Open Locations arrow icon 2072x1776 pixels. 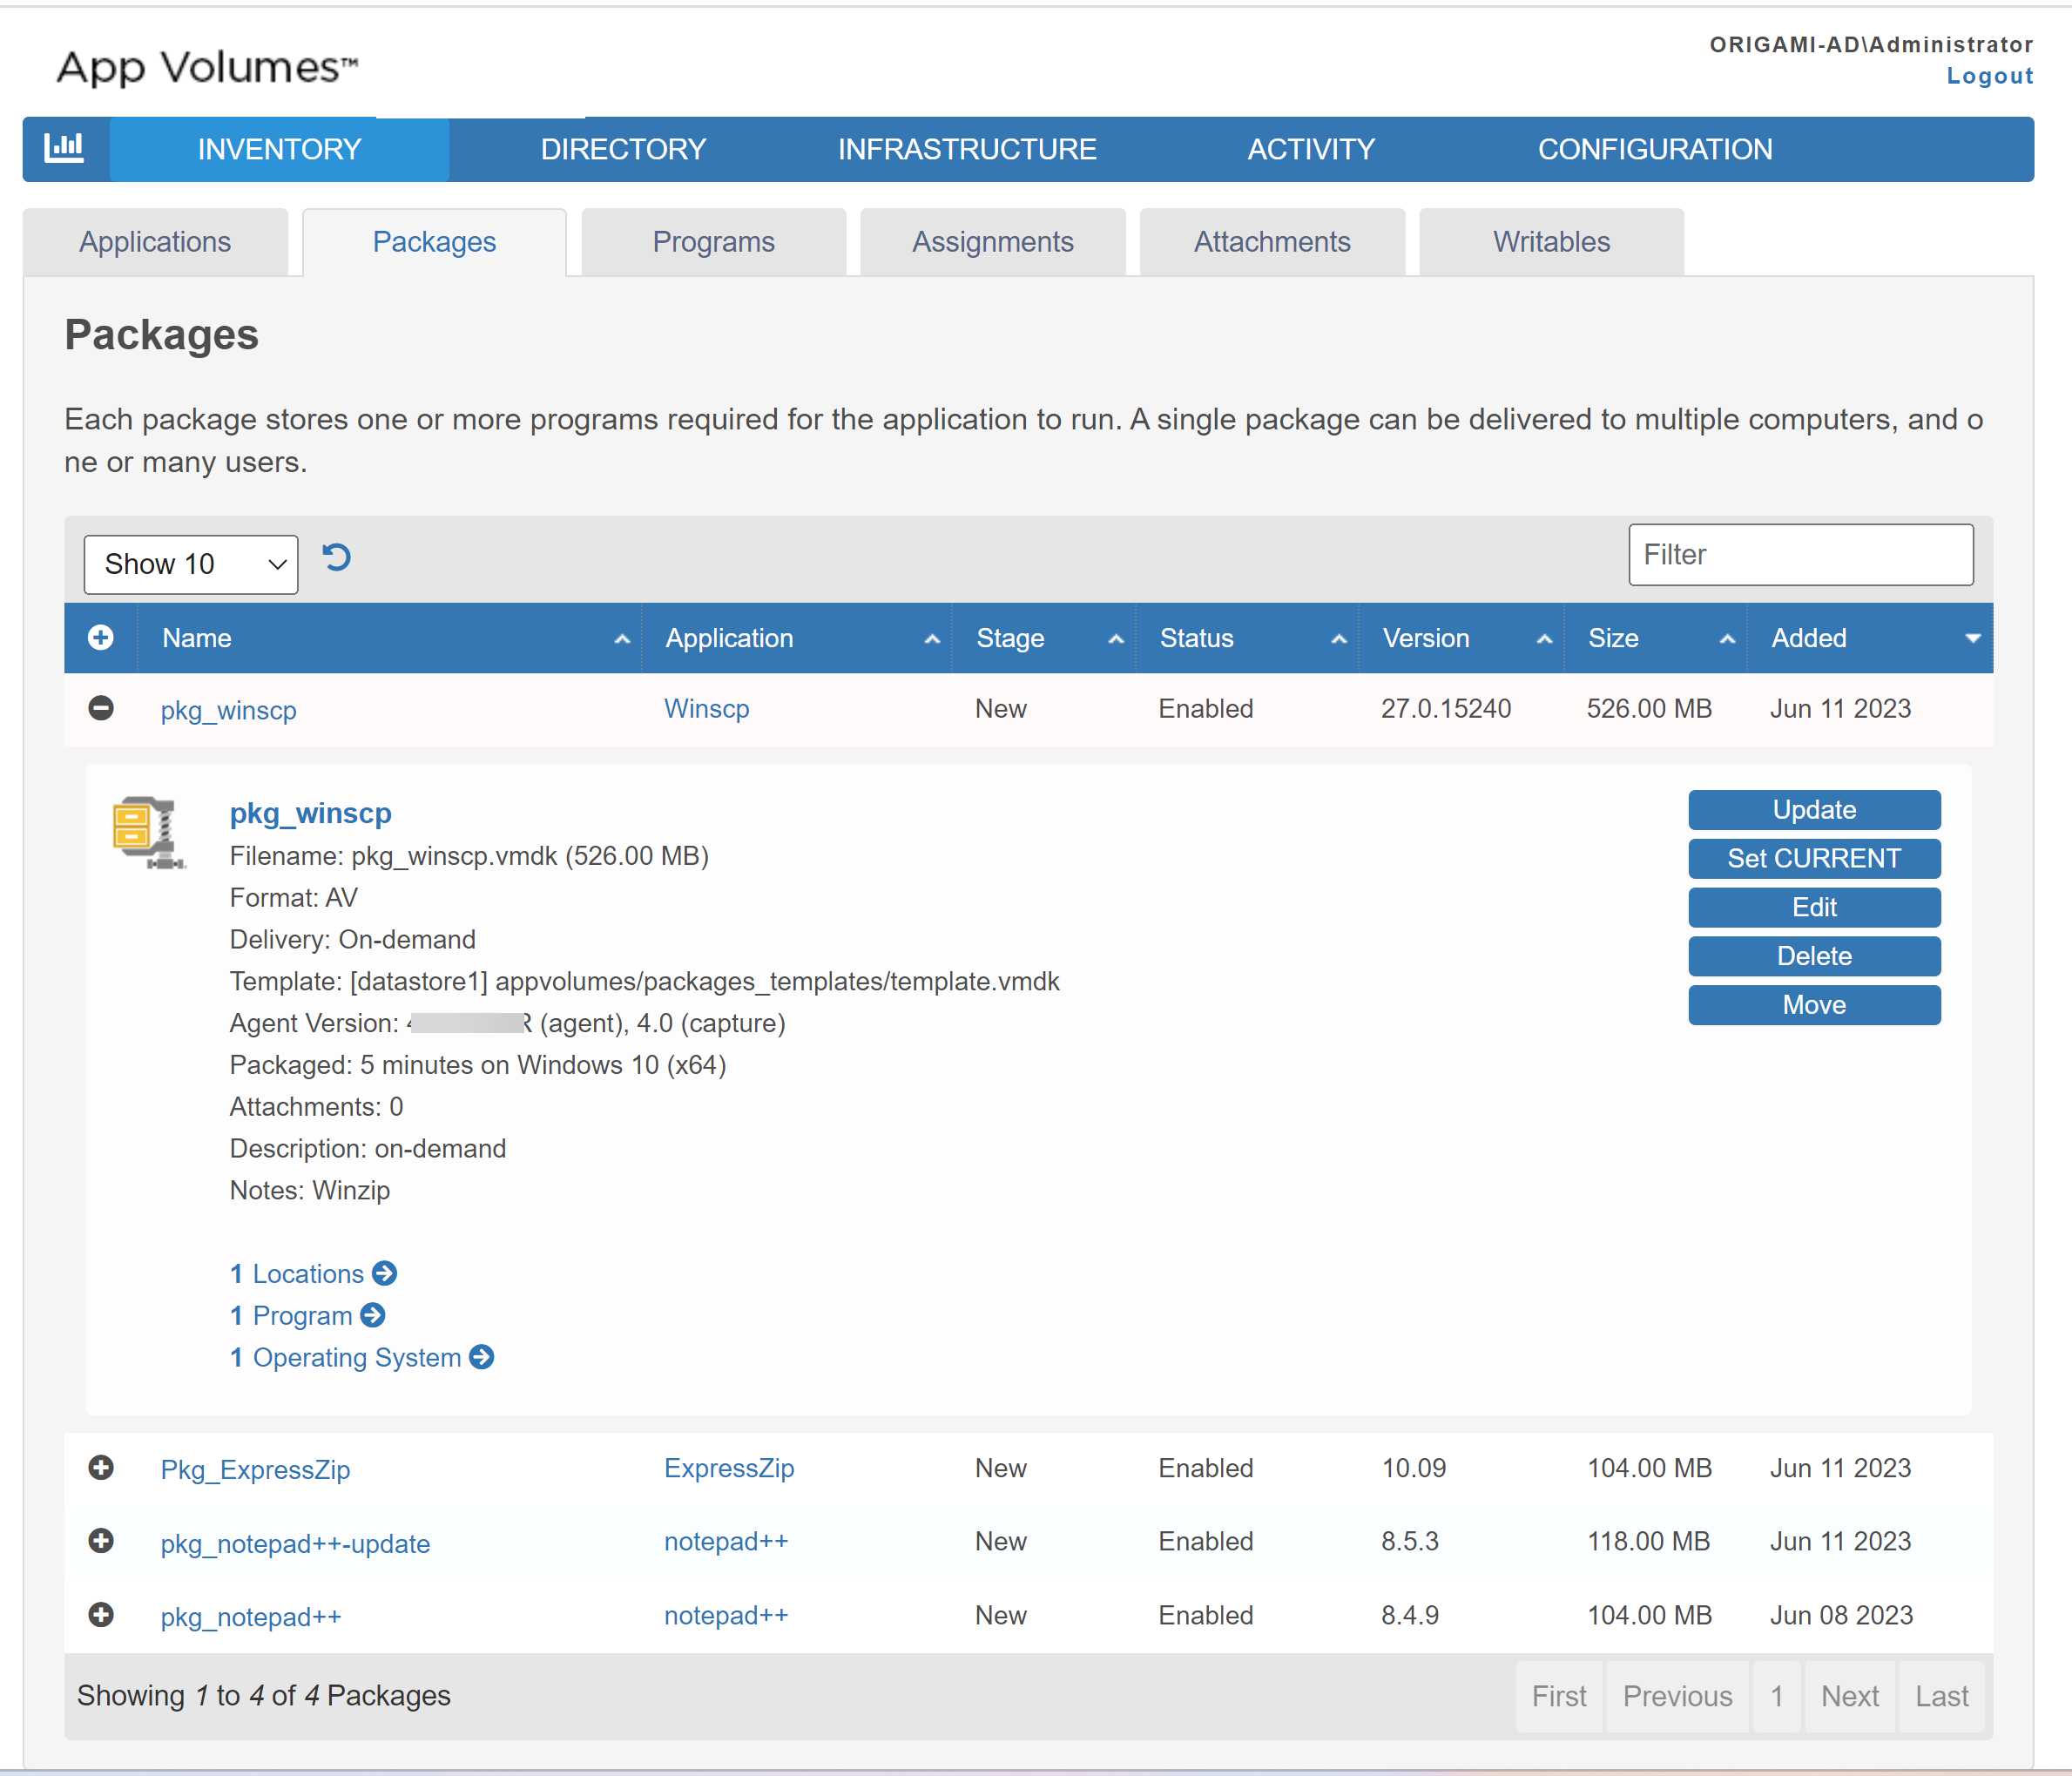coord(385,1273)
